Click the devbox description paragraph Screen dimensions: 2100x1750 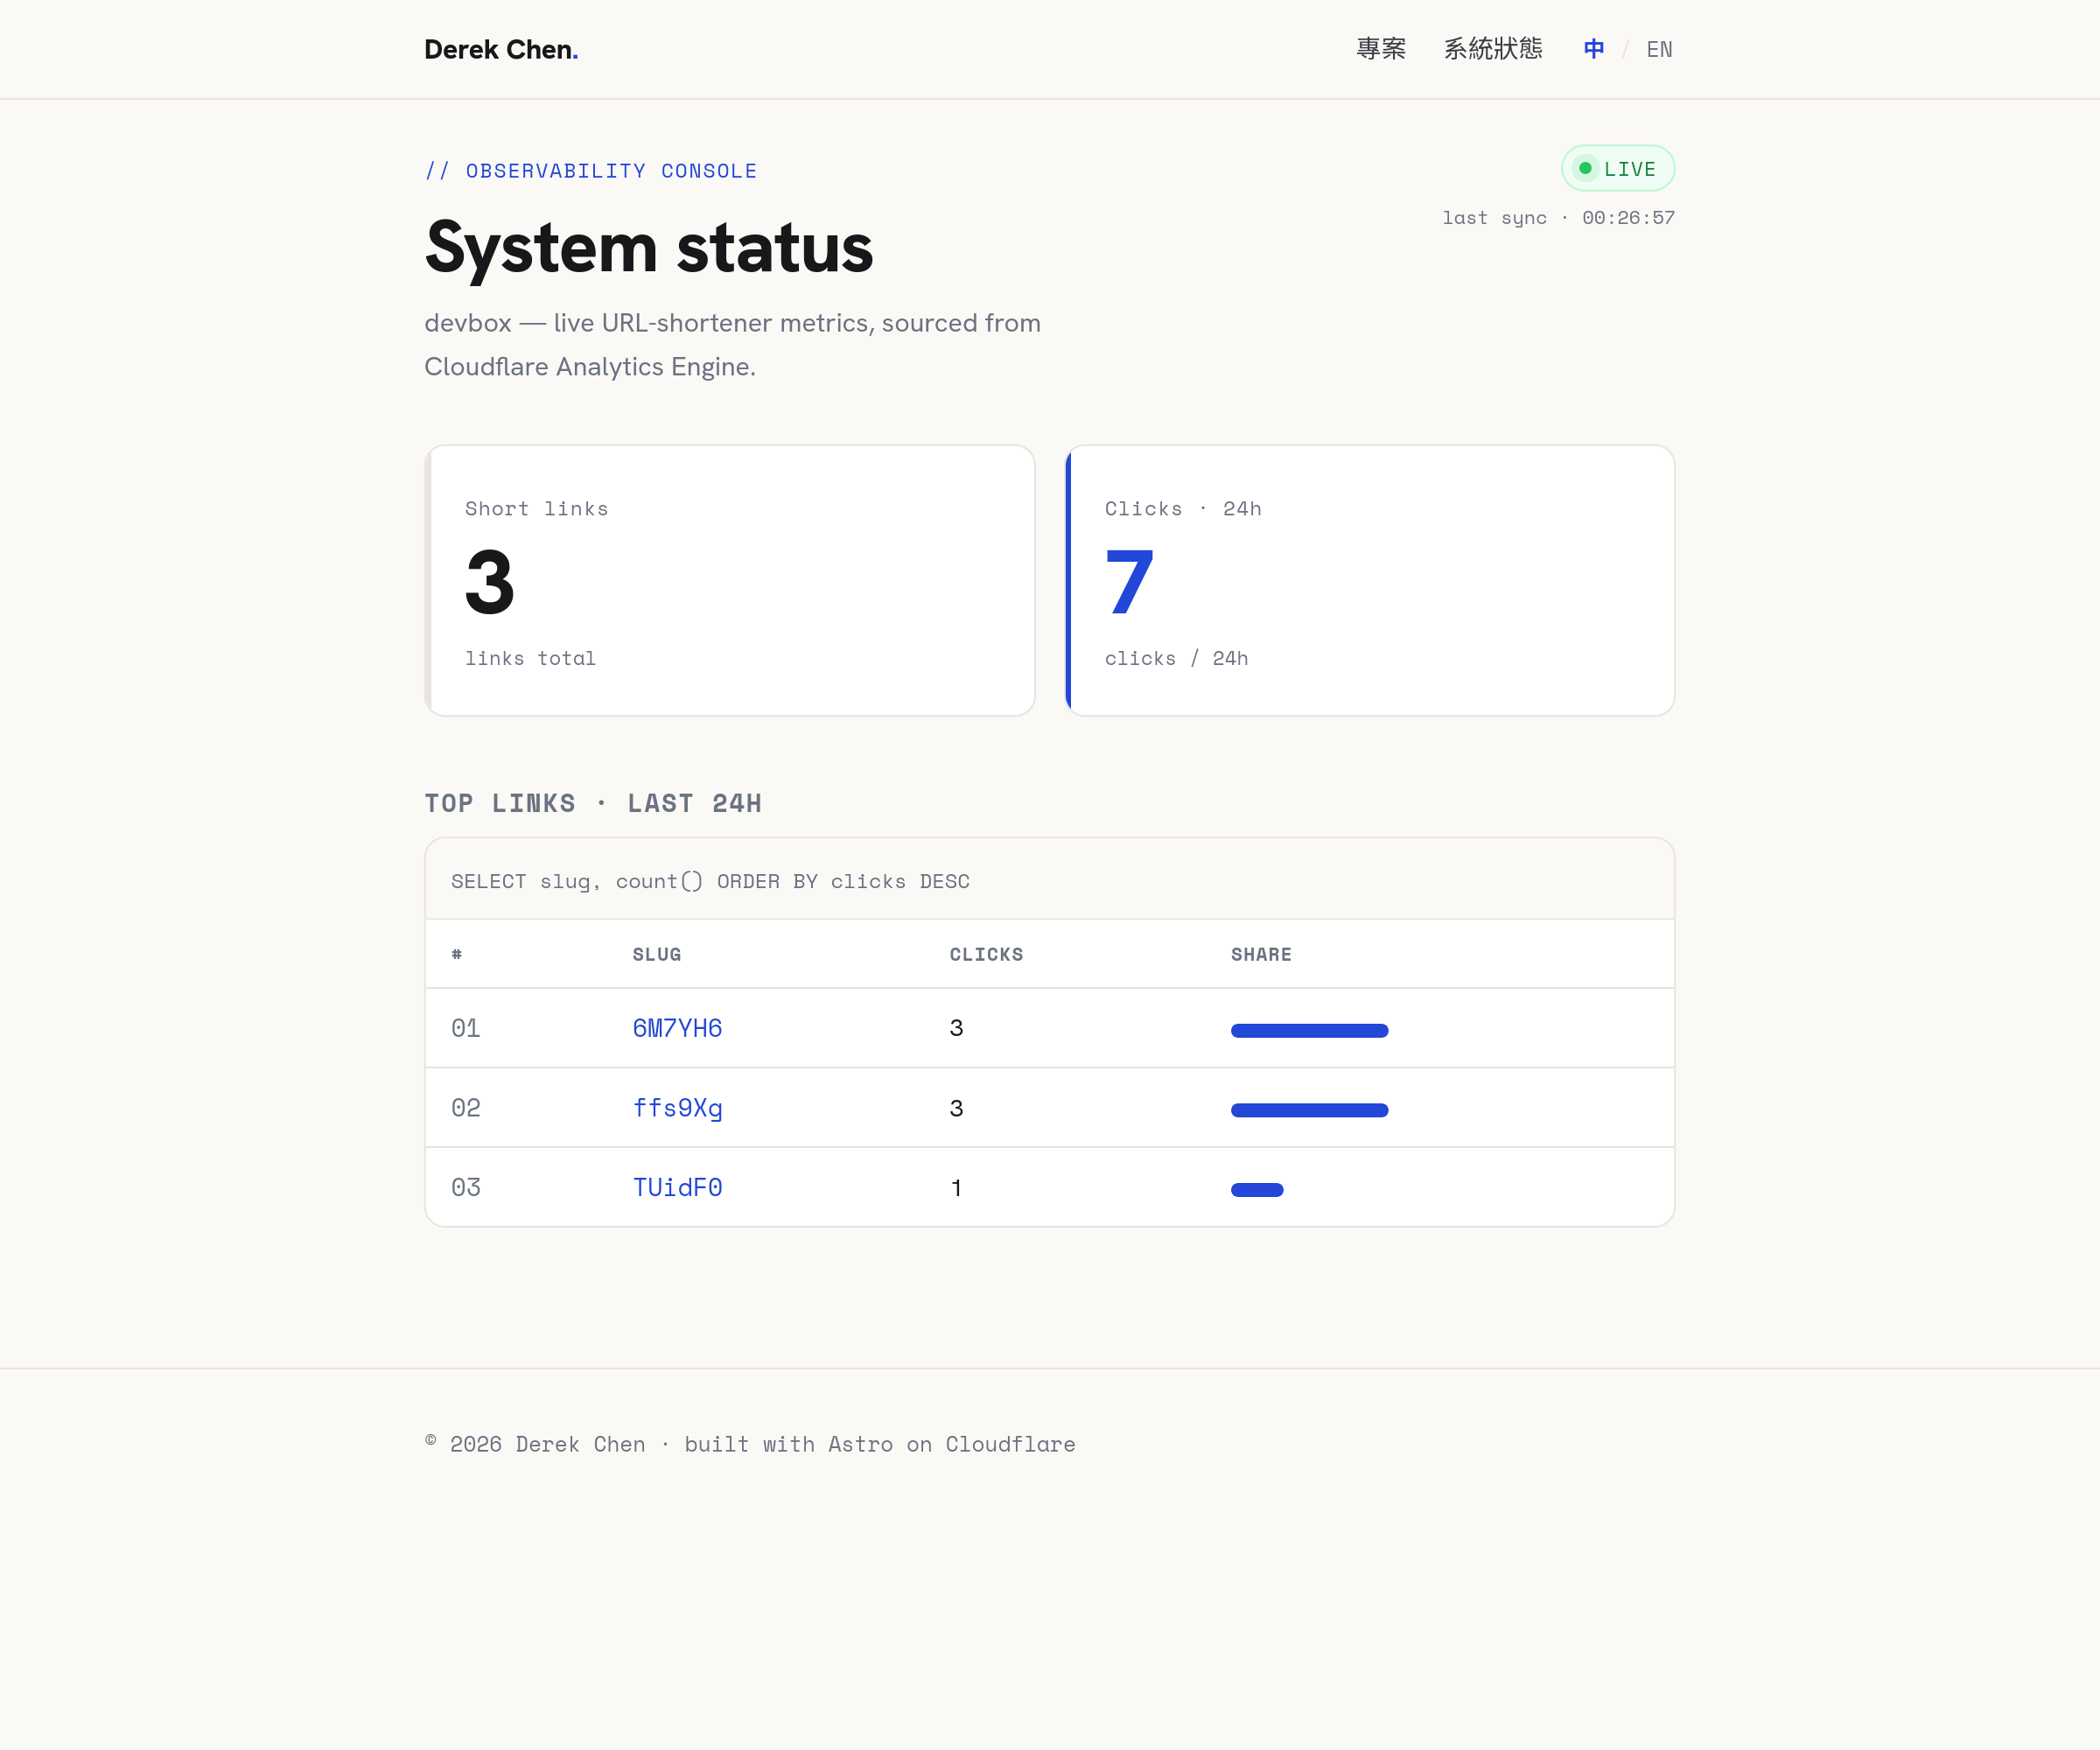pos(733,345)
